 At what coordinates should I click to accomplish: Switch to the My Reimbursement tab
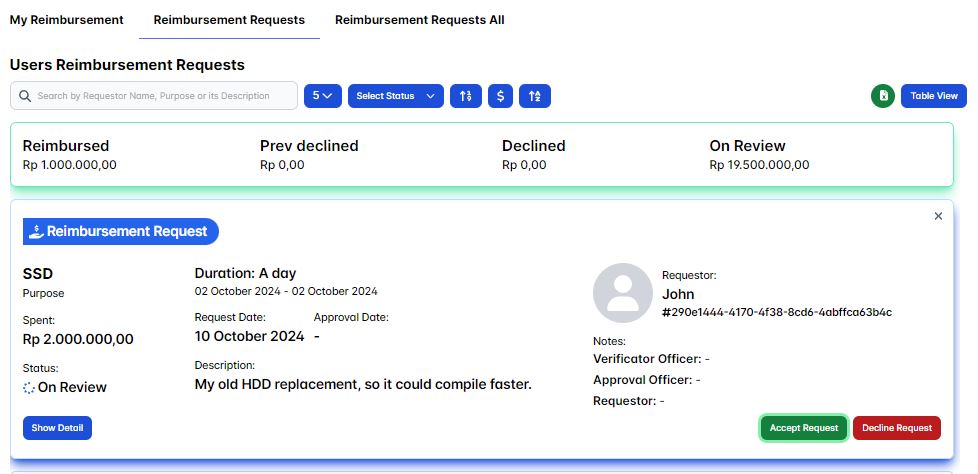tap(67, 20)
